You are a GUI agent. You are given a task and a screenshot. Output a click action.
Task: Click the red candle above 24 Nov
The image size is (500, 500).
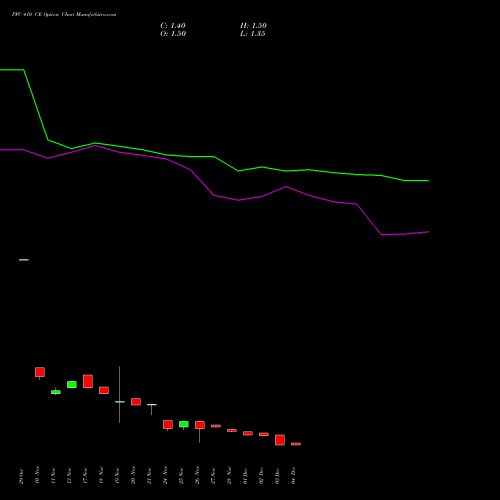click(x=168, y=425)
